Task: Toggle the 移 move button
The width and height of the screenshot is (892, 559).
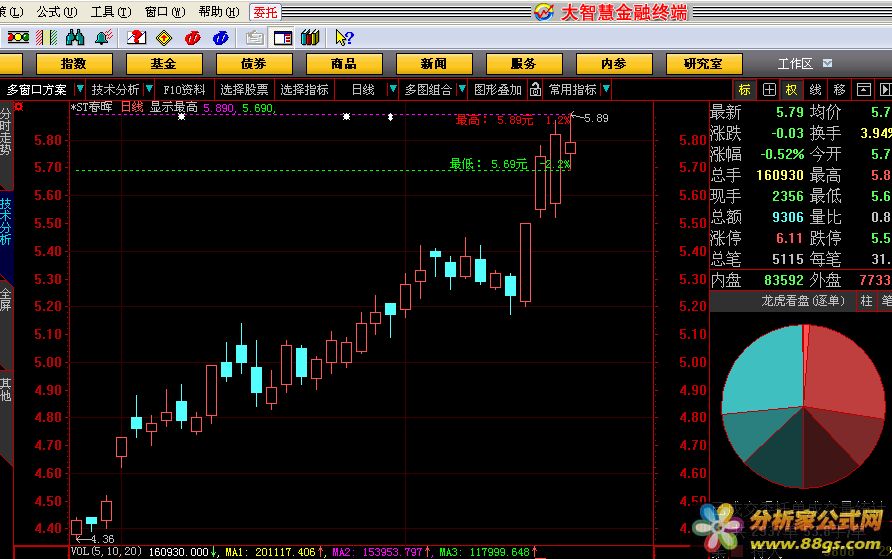Action: pyautogui.click(x=839, y=89)
